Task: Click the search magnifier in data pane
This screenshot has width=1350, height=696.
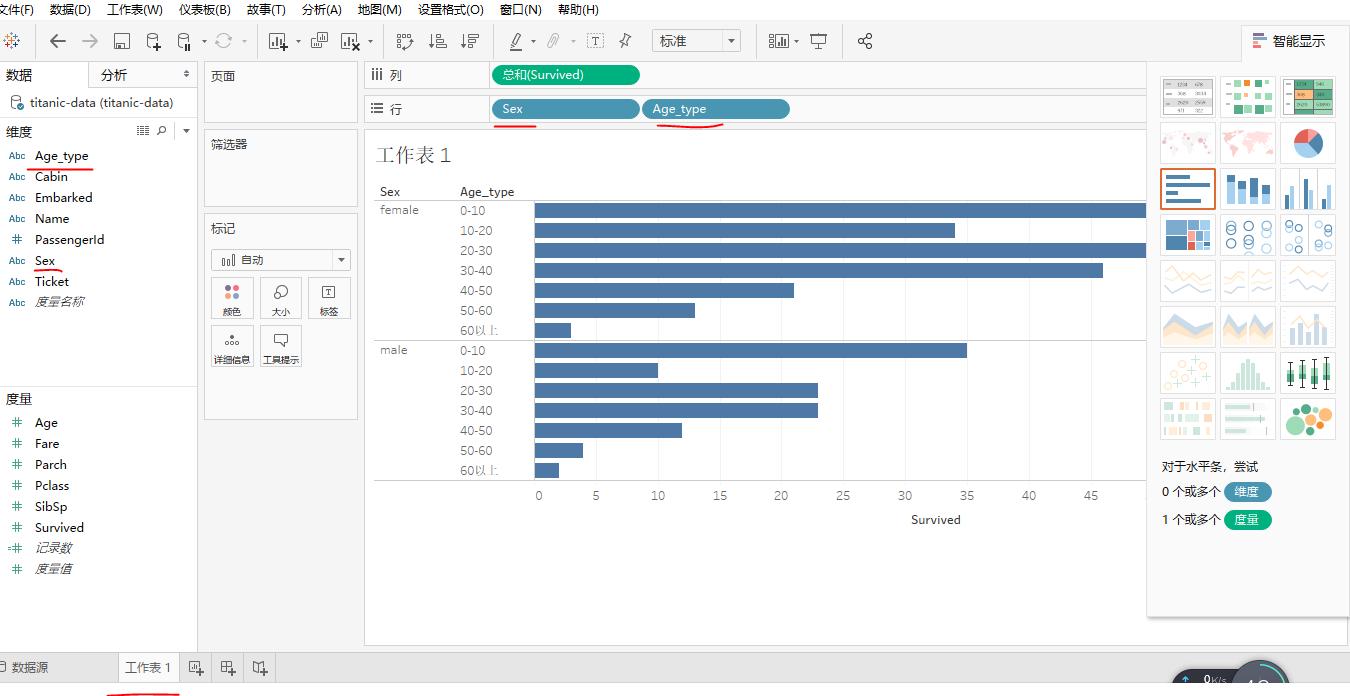Action: tap(162, 131)
